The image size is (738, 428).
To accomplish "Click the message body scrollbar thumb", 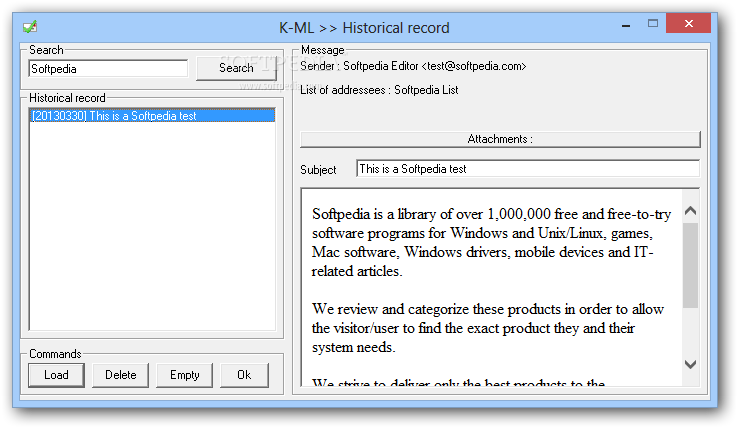I will pos(690,266).
